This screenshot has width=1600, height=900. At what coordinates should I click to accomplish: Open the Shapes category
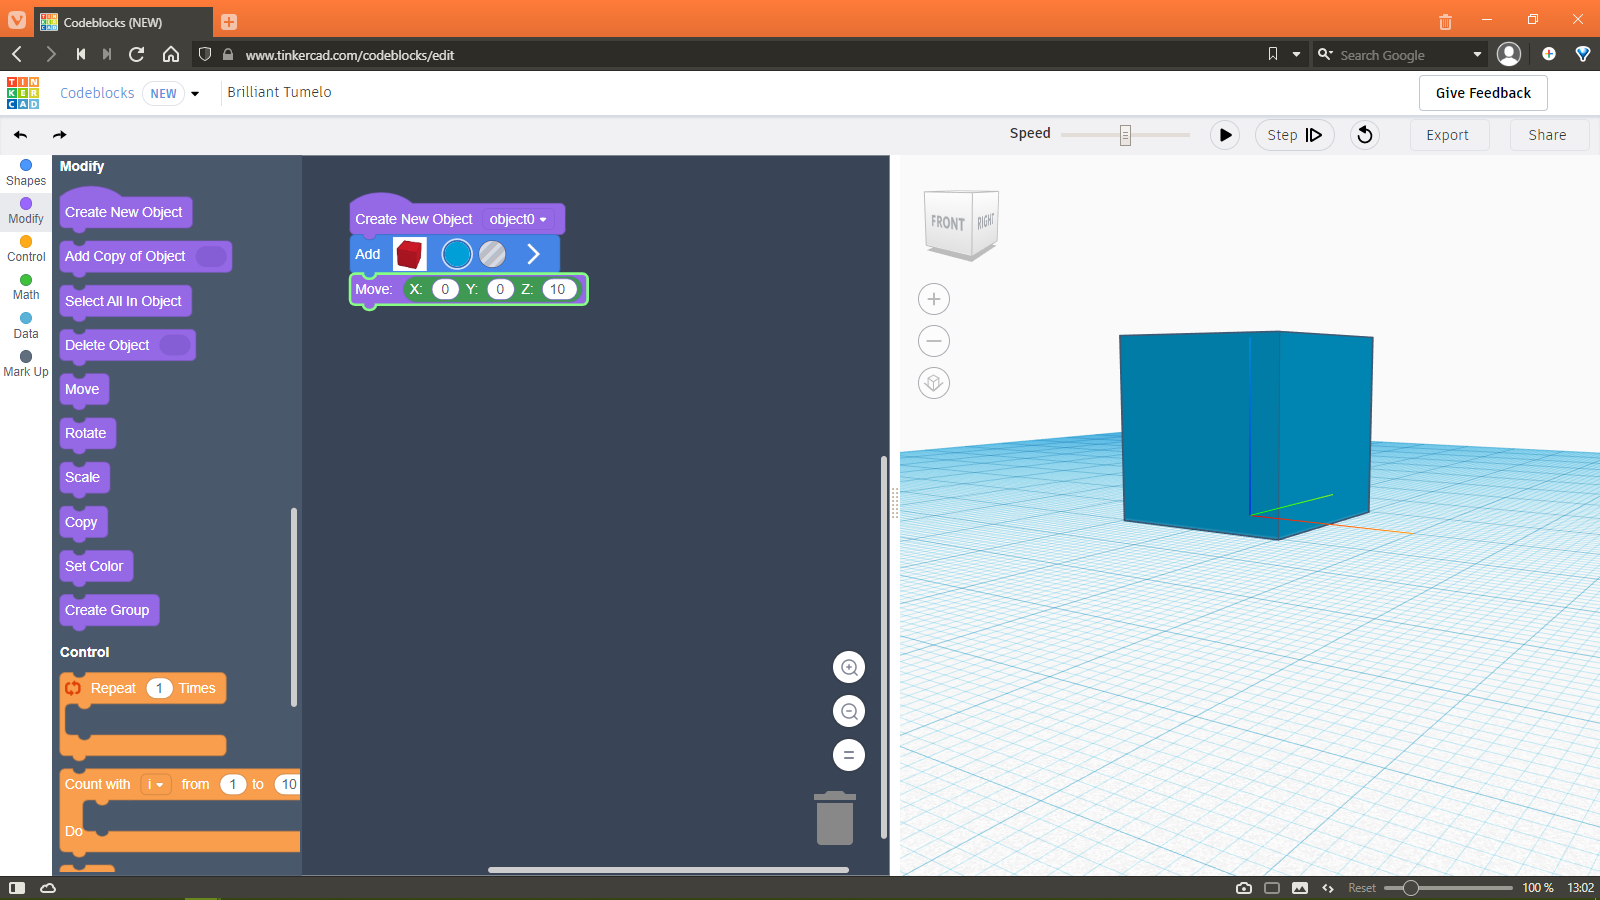[26, 173]
